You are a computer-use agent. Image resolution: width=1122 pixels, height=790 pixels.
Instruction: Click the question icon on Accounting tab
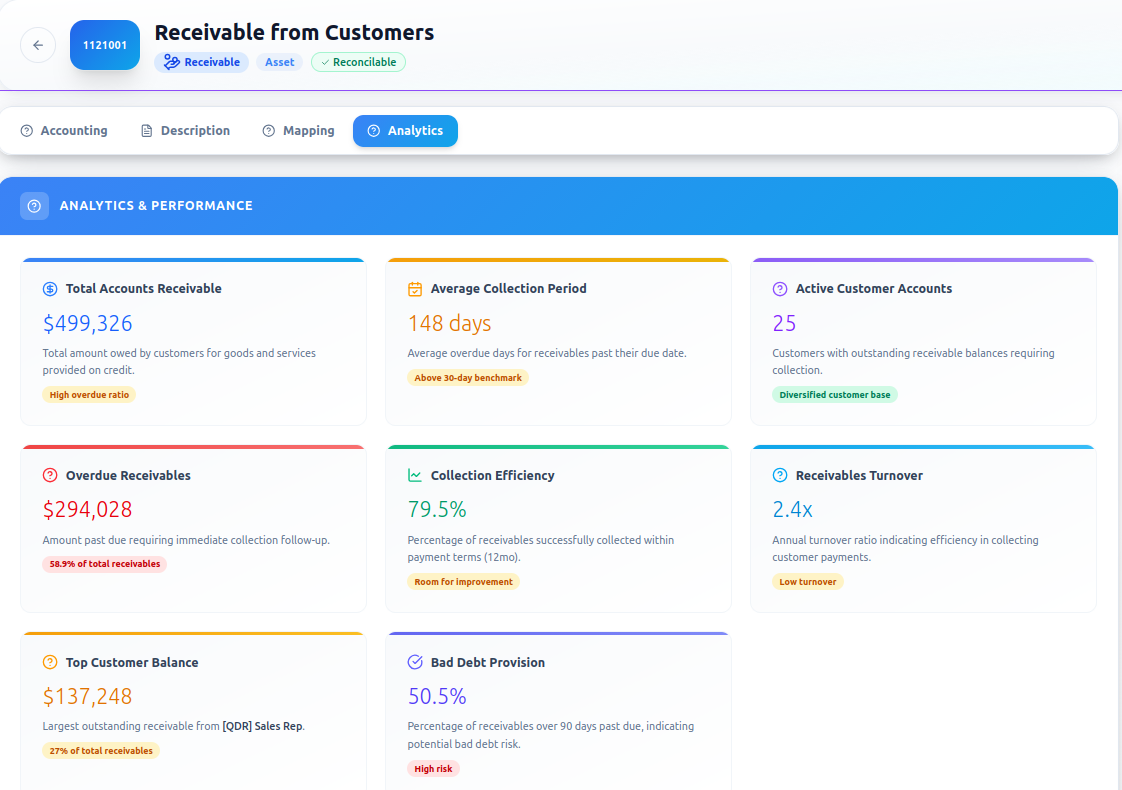(26, 131)
